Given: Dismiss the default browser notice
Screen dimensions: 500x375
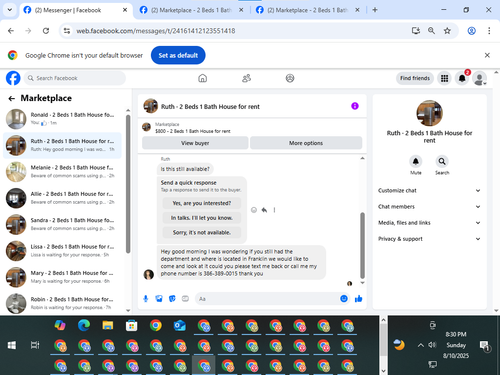Looking at the screenshot, I should point(487,55).
